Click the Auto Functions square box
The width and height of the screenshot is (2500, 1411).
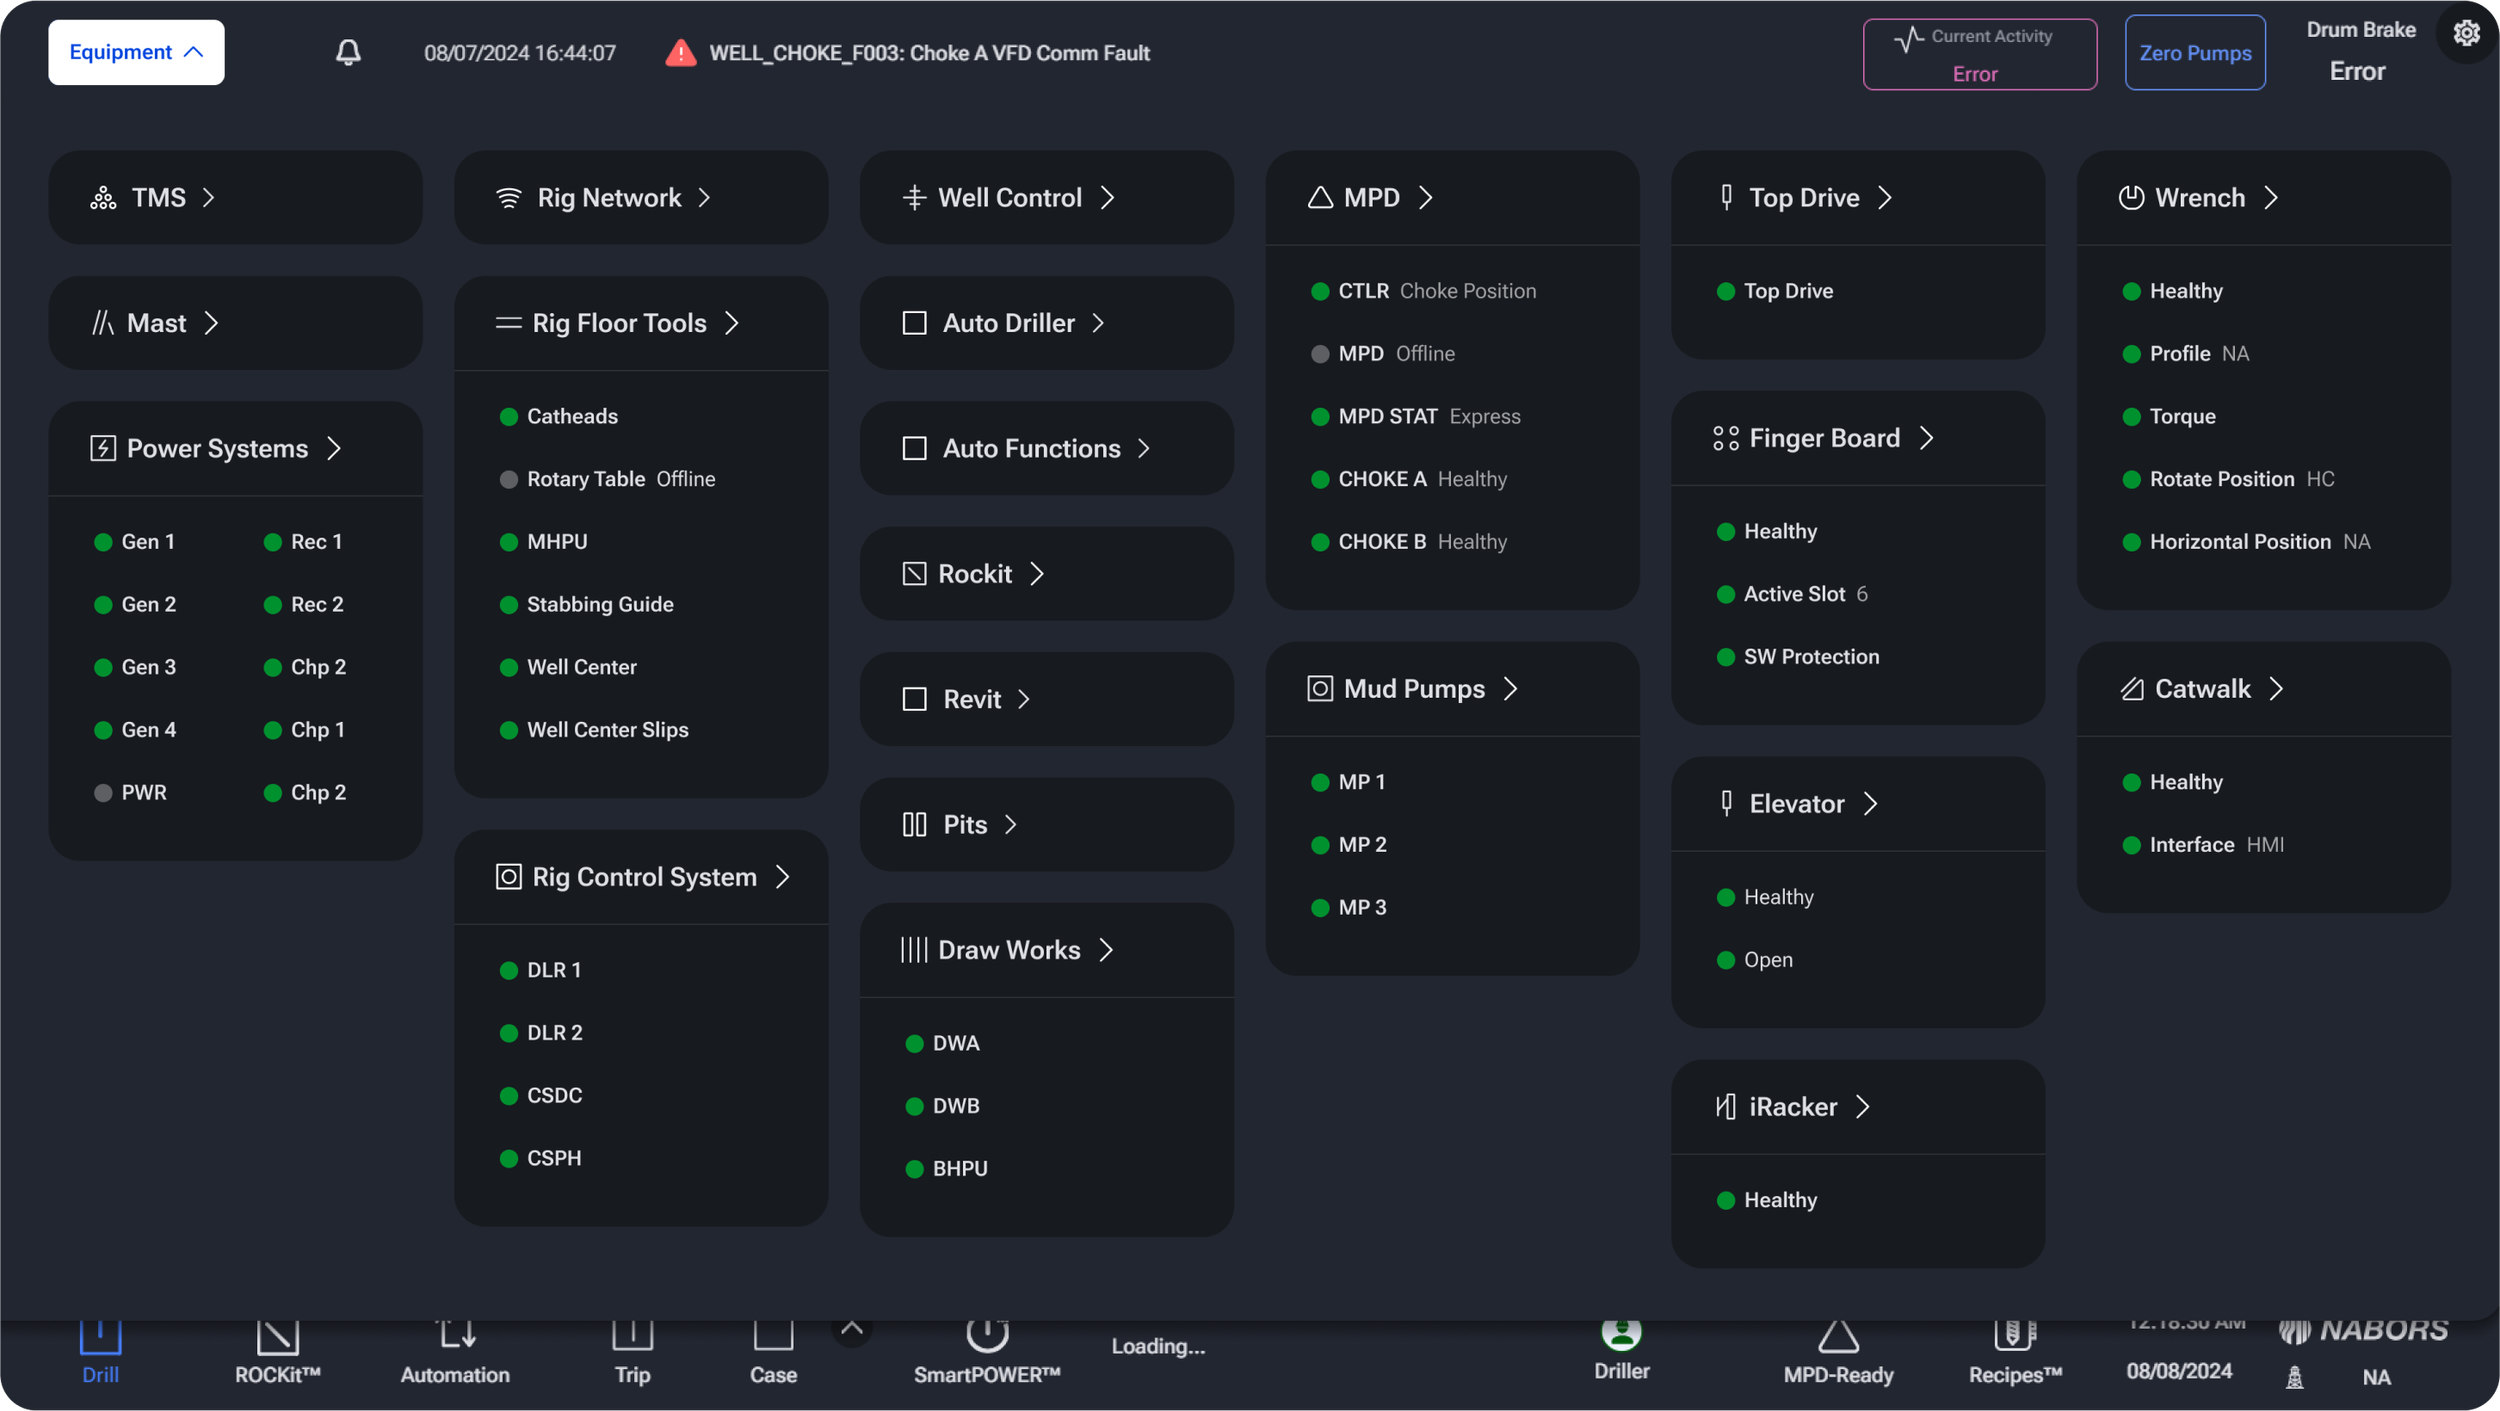(914, 448)
